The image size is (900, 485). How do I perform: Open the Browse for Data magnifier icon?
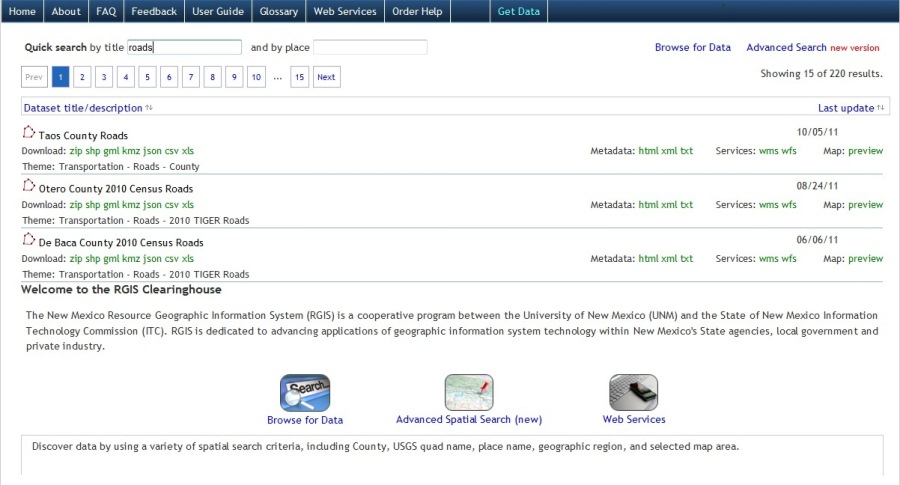[305, 393]
